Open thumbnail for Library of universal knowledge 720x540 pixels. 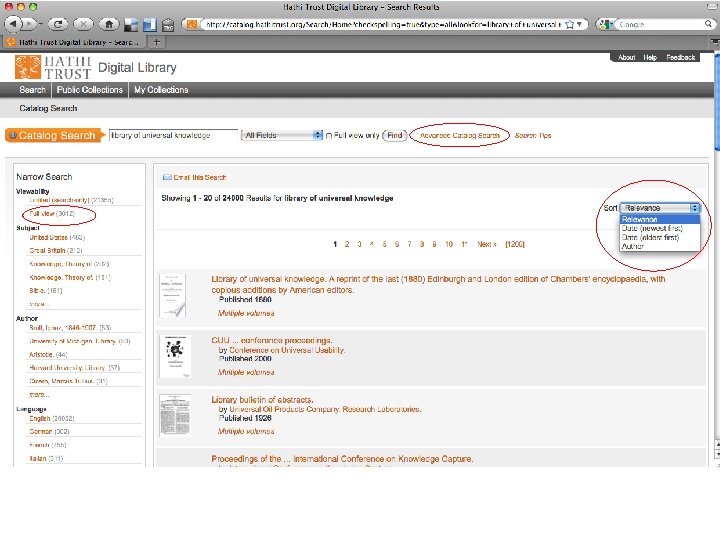(172, 295)
